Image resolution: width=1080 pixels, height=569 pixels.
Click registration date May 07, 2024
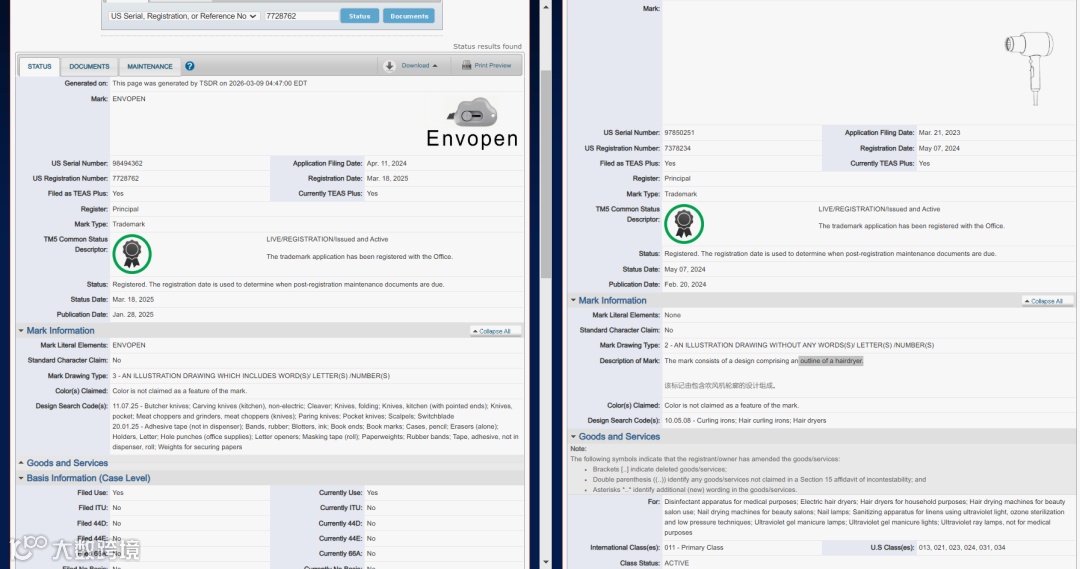939,148
